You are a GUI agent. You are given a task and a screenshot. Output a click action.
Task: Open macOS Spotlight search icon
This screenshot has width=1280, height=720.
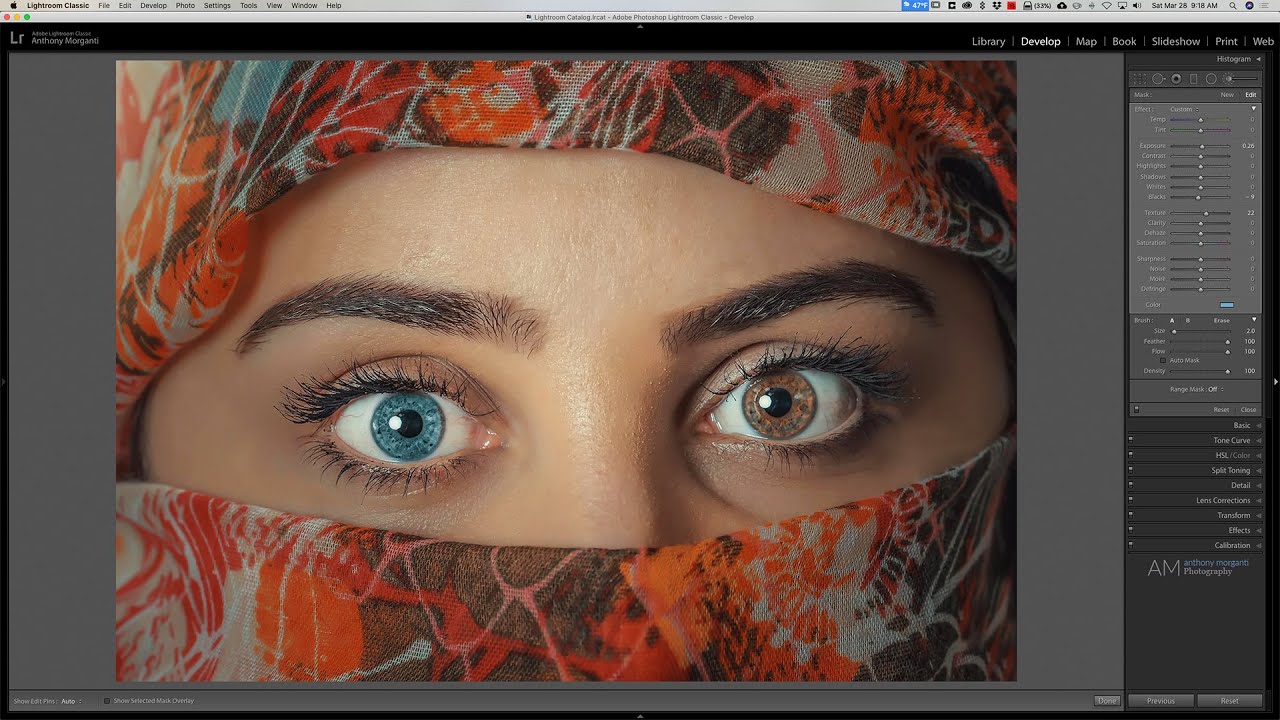[1233, 5]
